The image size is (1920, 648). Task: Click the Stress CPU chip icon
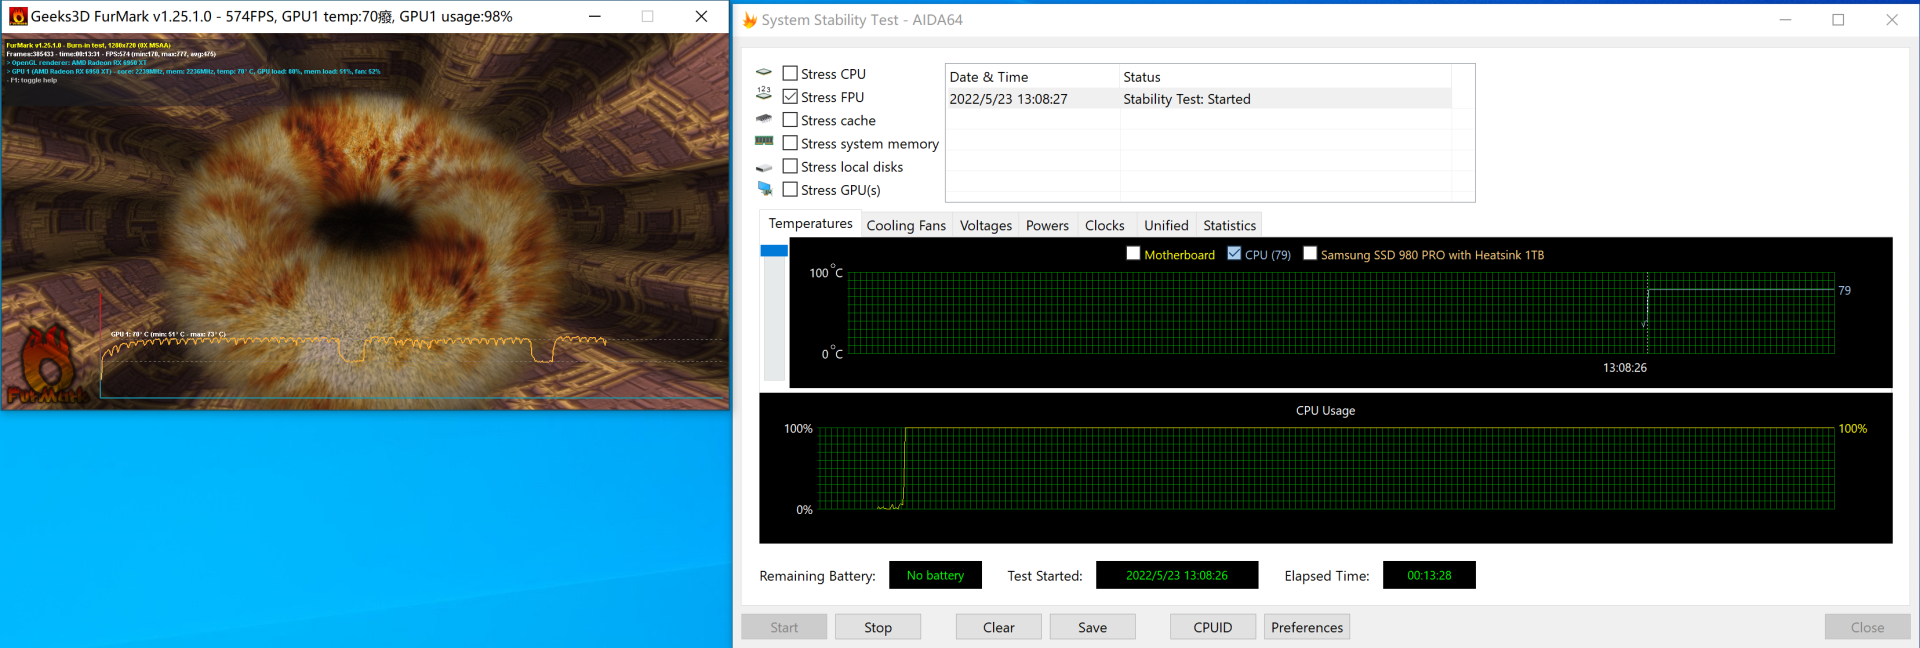[x=764, y=73]
